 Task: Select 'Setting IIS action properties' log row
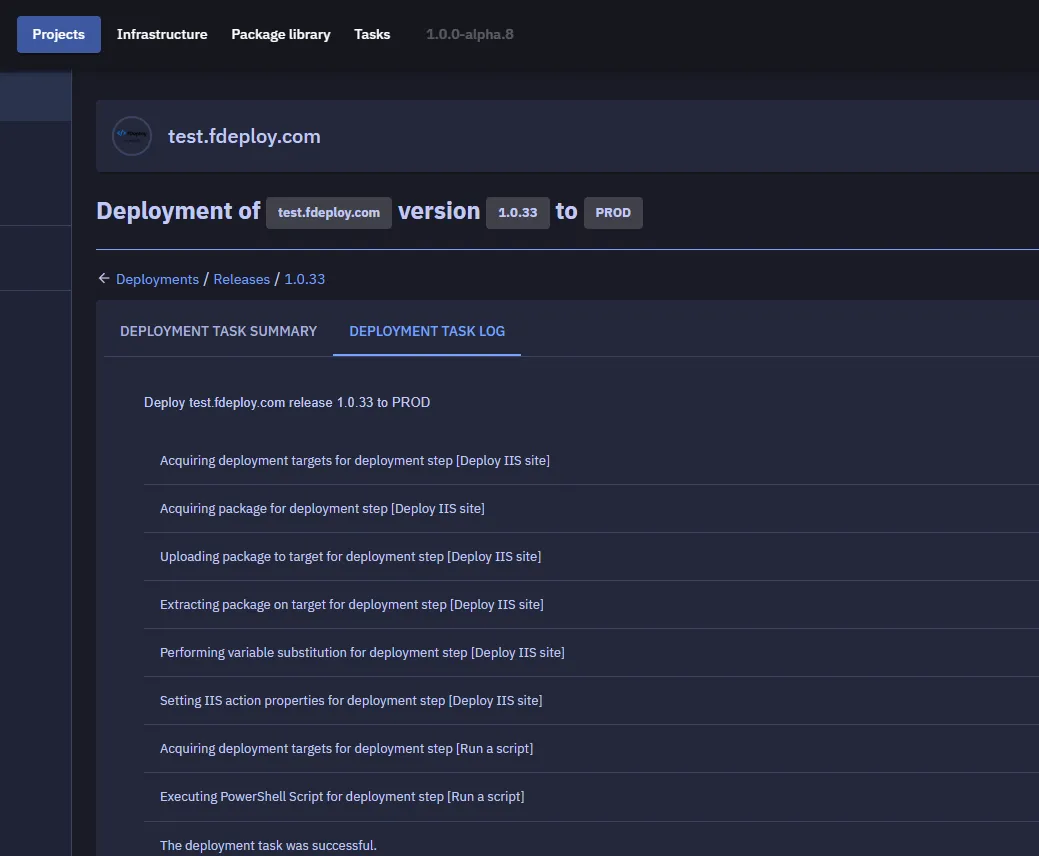tap(591, 701)
